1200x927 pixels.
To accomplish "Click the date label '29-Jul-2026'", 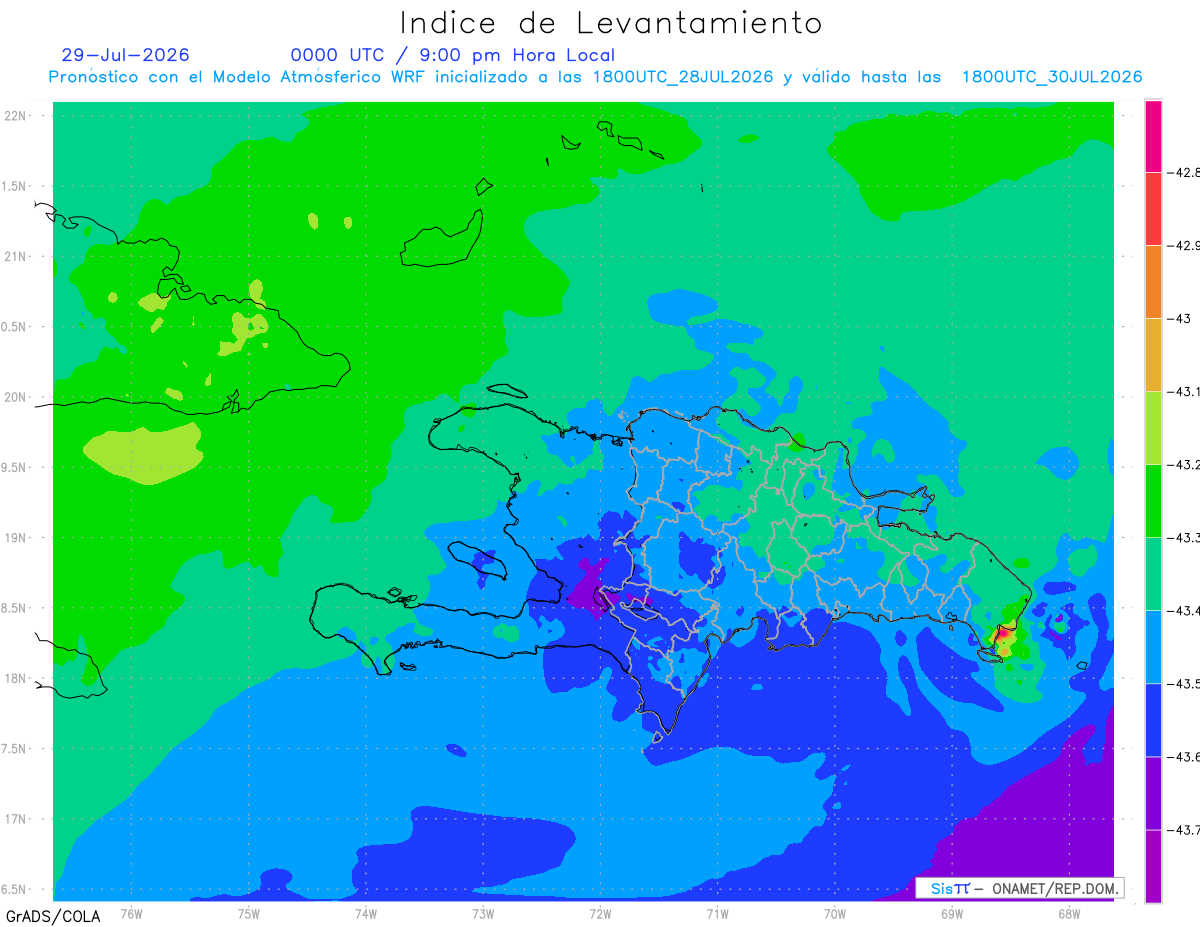I will [x=125, y=55].
